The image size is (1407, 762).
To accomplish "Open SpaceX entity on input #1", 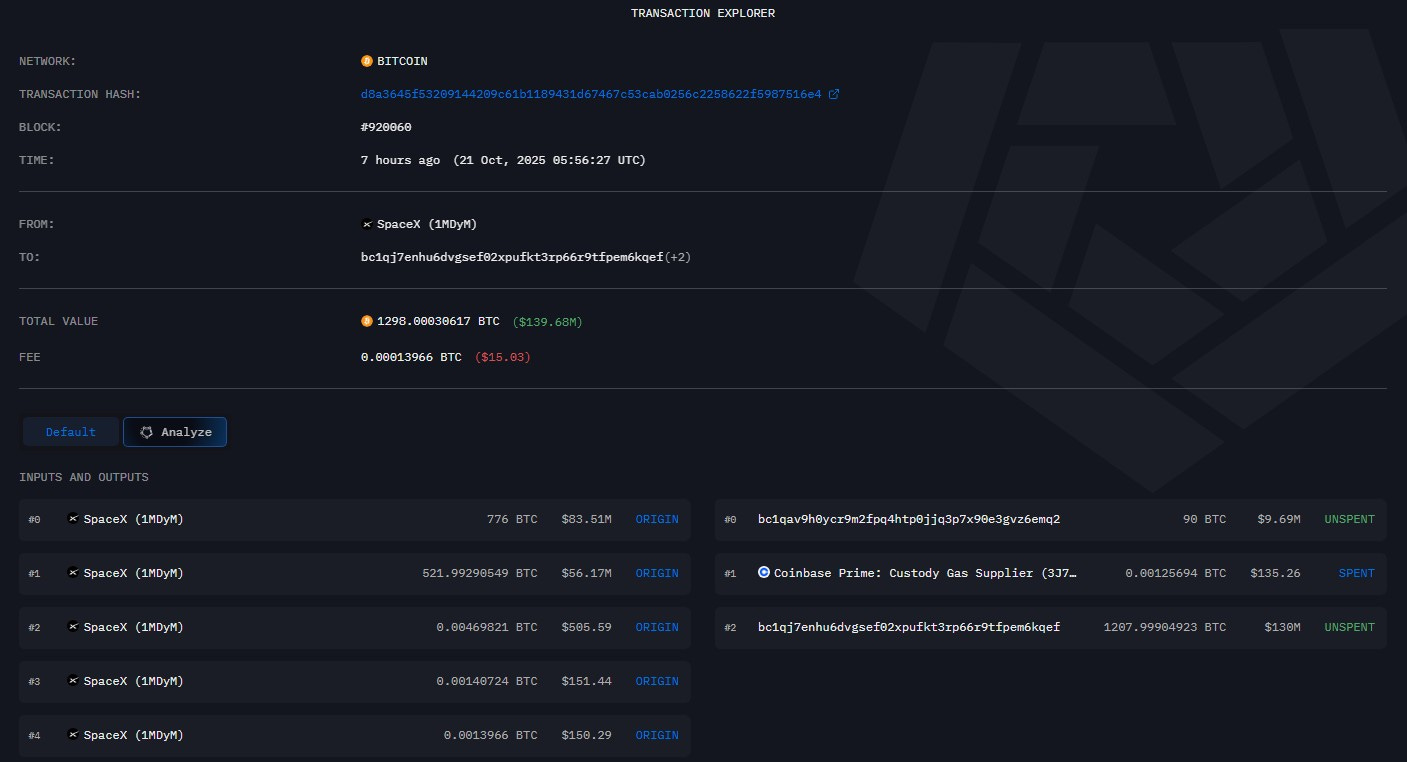I will coord(133,573).
